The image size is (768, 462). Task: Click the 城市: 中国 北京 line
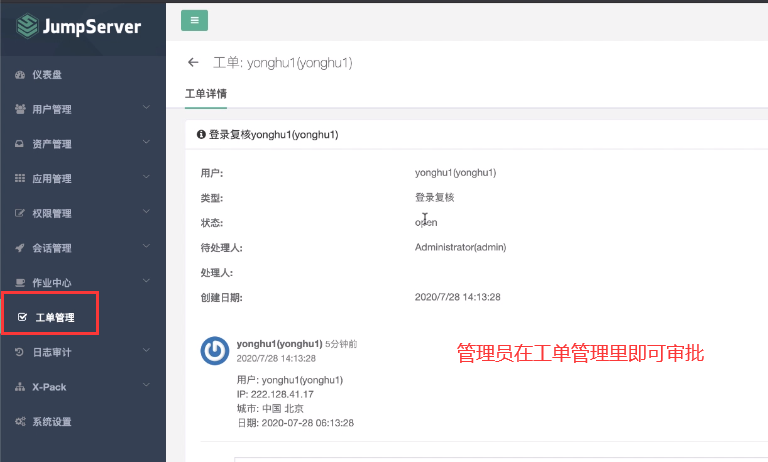[x=270, y=409]
